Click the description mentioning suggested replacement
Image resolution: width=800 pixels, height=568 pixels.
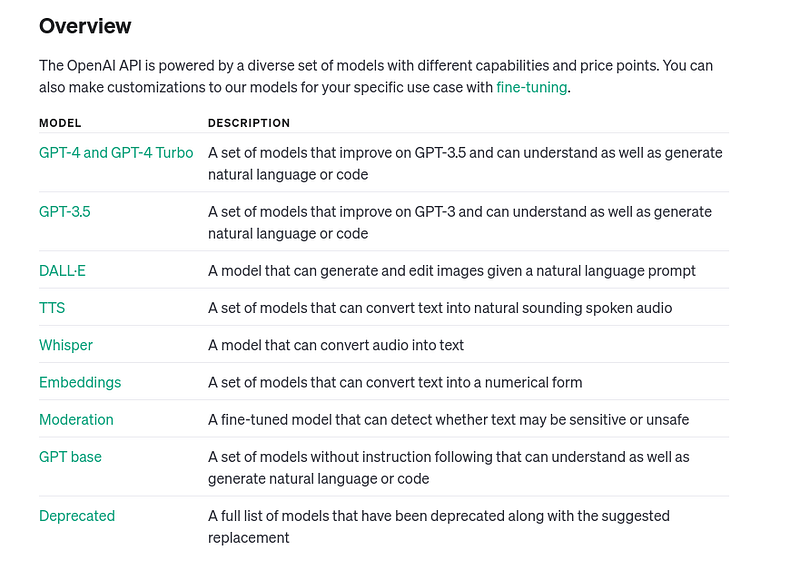click(439, 527)
